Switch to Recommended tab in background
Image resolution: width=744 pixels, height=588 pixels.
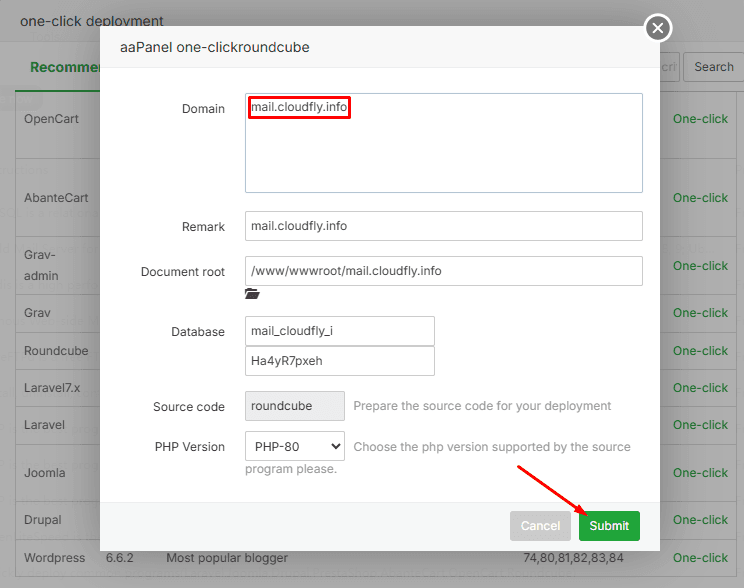(65, 67)
